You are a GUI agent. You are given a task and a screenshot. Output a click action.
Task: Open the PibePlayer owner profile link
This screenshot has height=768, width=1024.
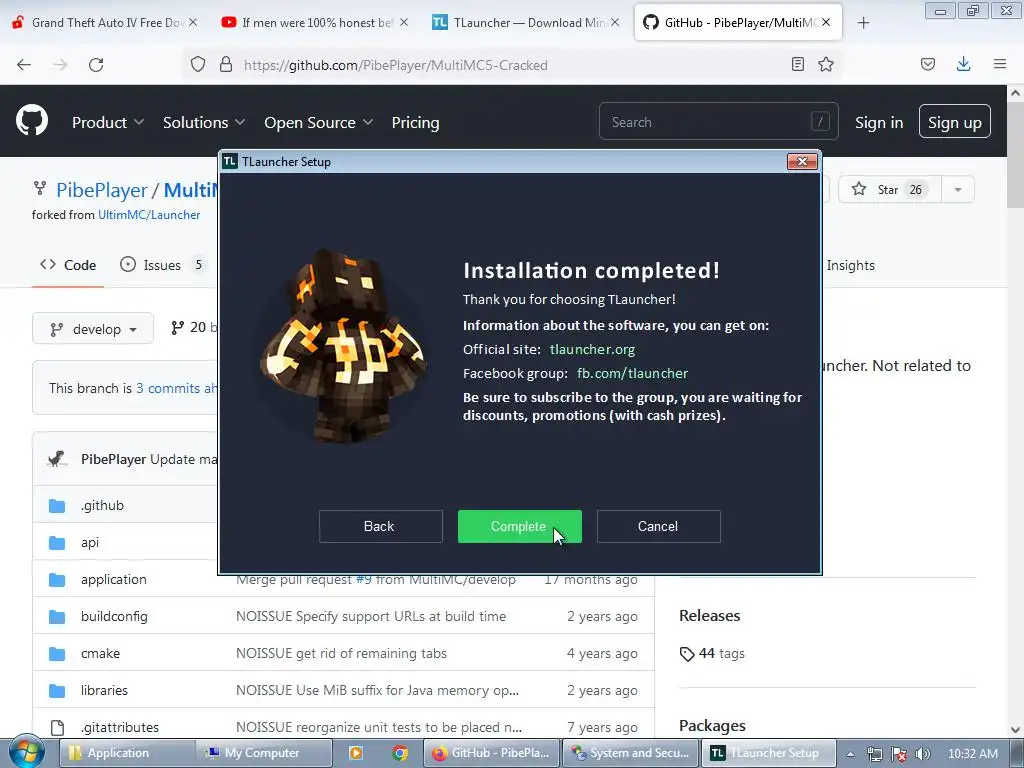pos(101,190)
